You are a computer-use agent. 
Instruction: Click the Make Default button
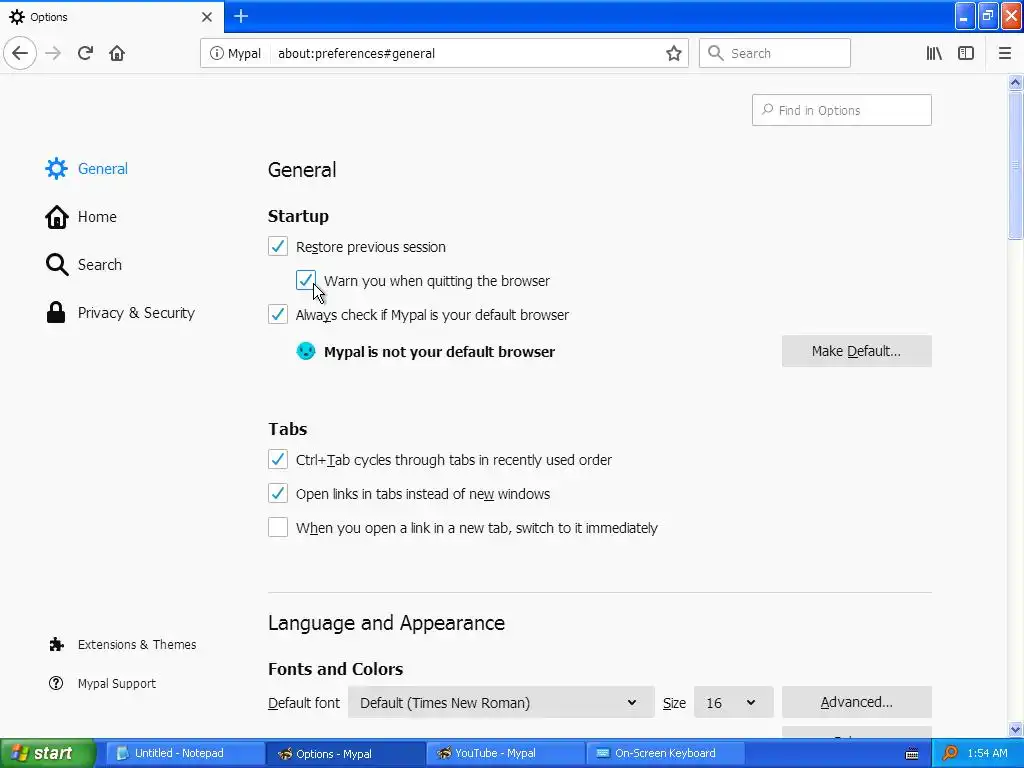point(856,351)
